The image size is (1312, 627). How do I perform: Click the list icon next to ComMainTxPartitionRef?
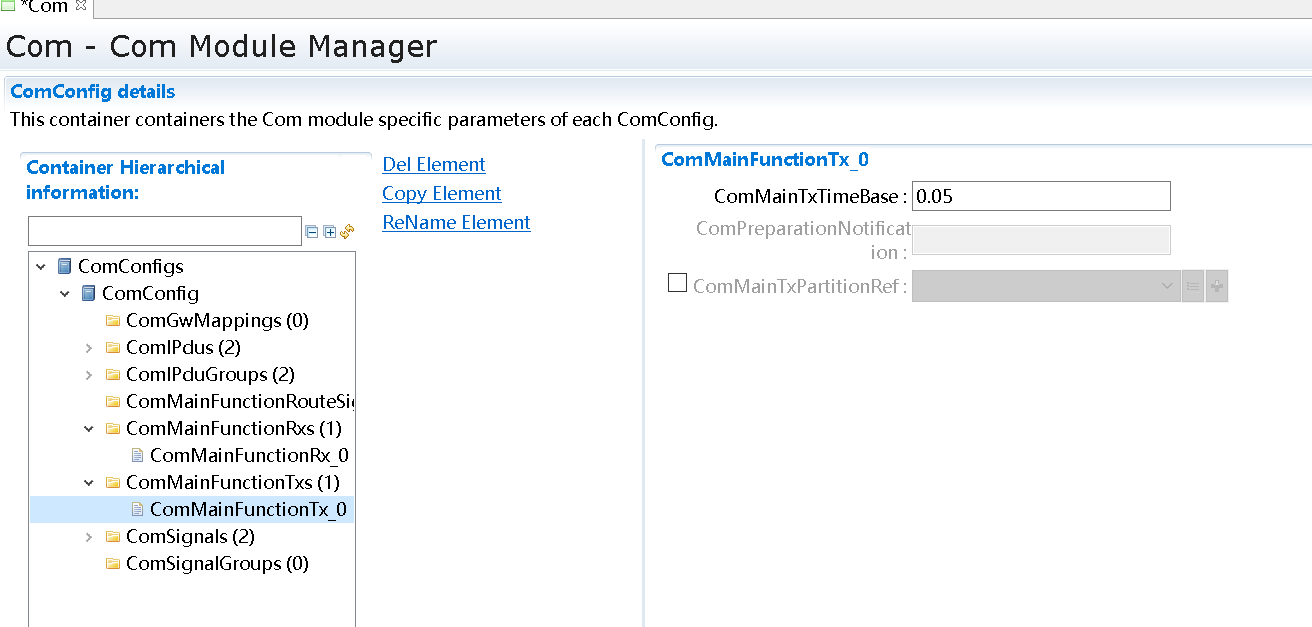1193,286
